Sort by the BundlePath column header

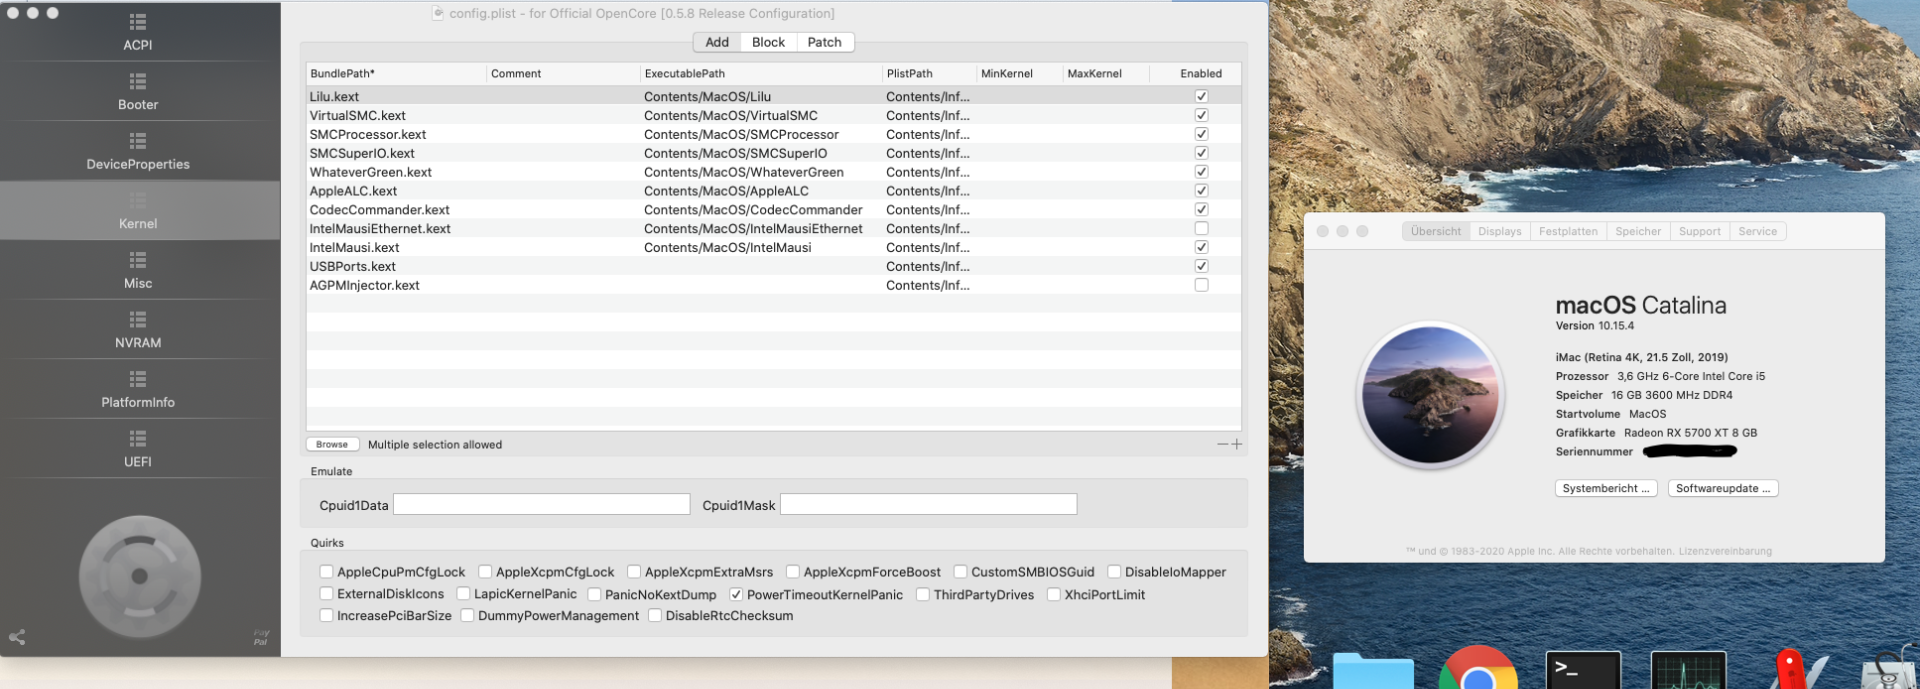(x=396, y=73)
